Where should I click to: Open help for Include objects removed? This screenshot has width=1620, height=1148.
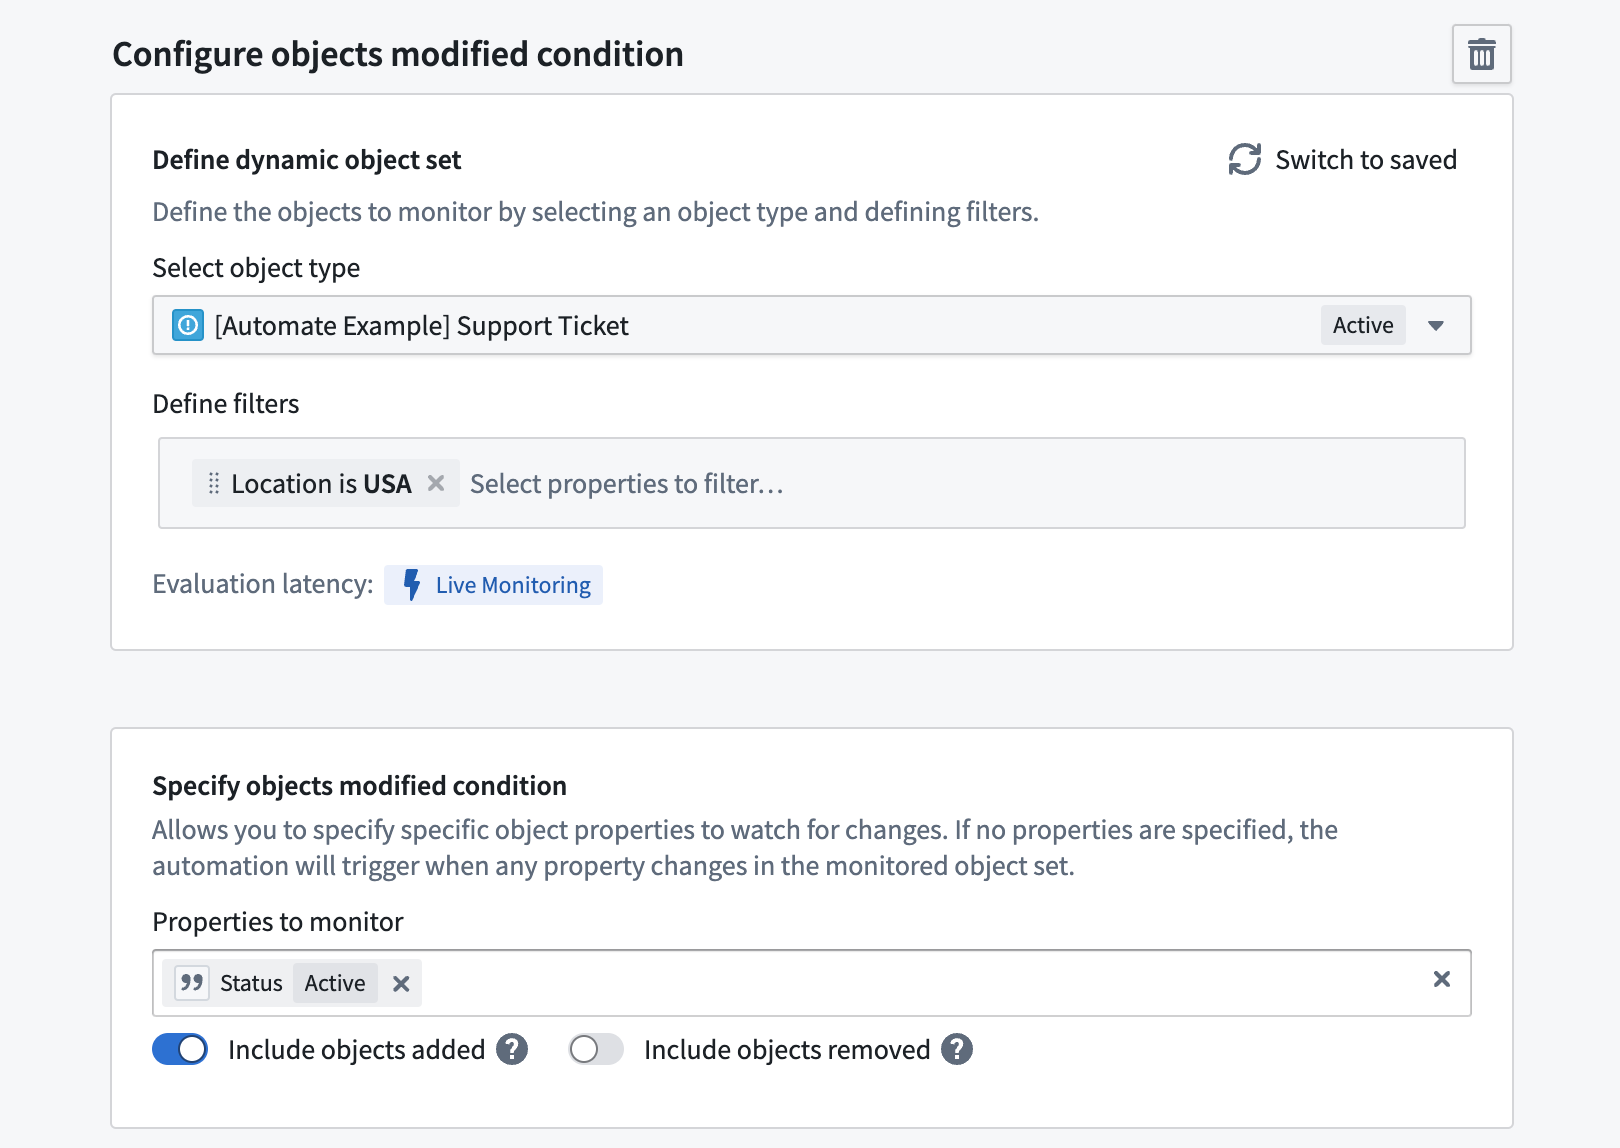pos(957,1049)
